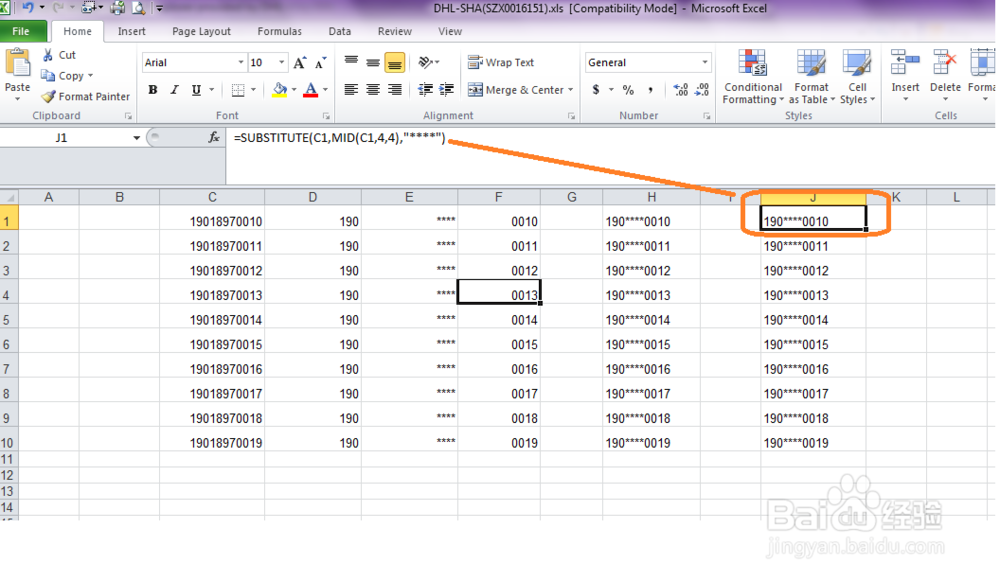Open the Font Color dropdown arrow
The image size is (1000, 581).
tap(325, 90)
